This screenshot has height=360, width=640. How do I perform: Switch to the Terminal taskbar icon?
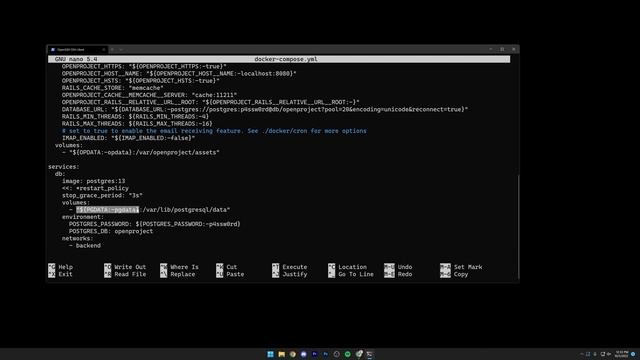click(369, 354)
